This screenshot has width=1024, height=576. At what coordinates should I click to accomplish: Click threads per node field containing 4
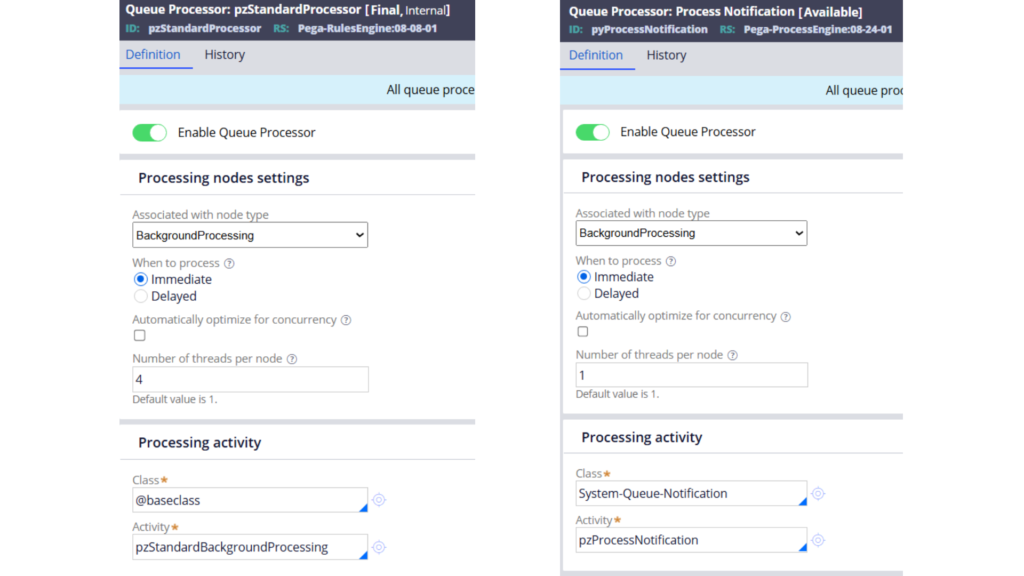(250, 379)
